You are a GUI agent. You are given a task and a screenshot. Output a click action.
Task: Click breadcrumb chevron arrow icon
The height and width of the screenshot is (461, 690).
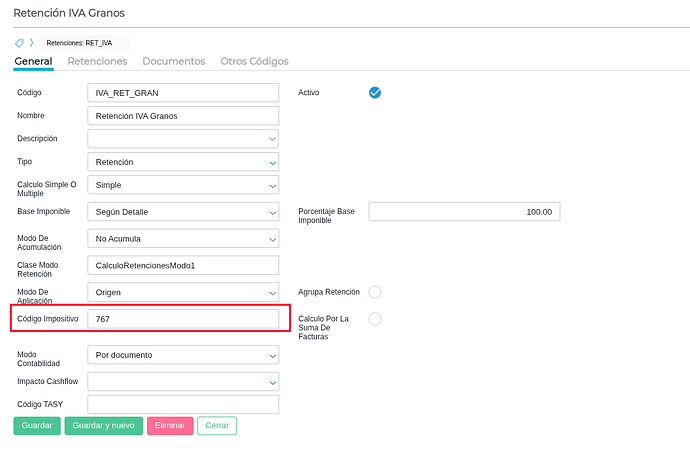tap(31, 43)
